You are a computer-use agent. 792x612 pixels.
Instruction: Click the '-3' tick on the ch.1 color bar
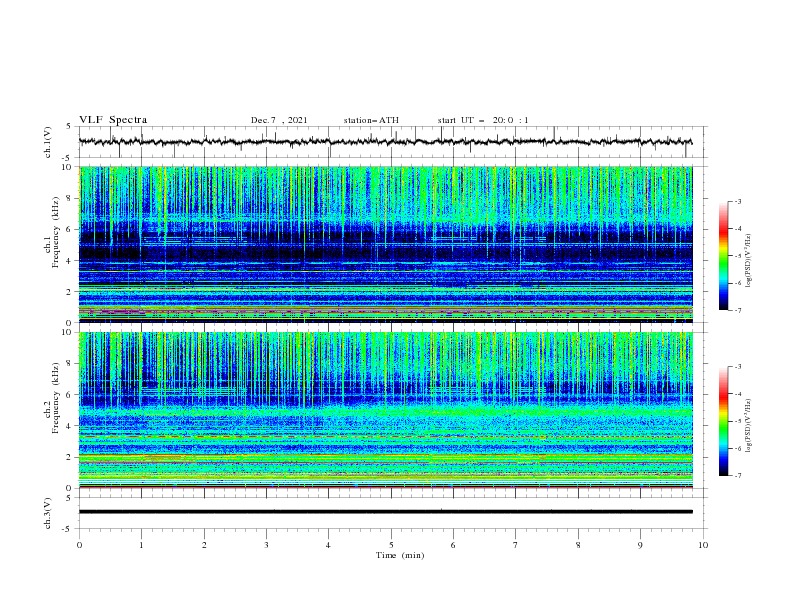738,201
